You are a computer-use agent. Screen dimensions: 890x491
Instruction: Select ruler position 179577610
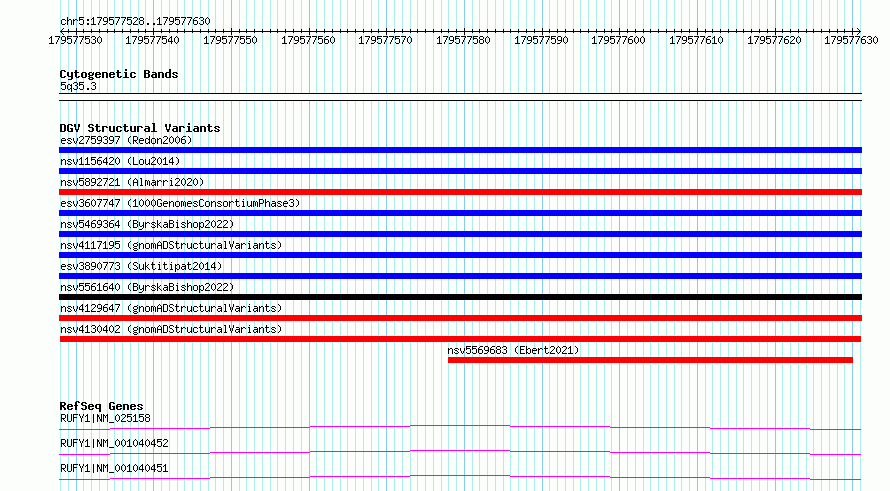point(696,40)
